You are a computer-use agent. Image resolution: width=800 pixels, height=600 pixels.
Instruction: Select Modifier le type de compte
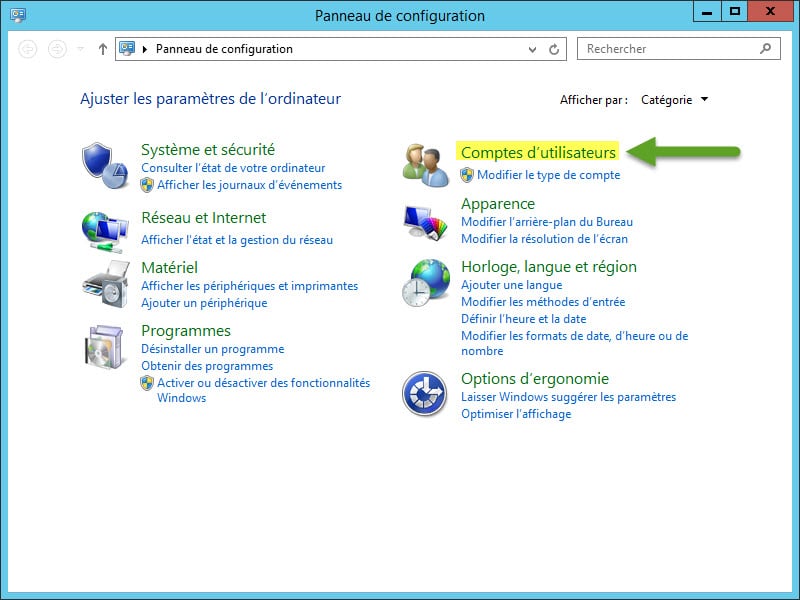pos(548,175)
